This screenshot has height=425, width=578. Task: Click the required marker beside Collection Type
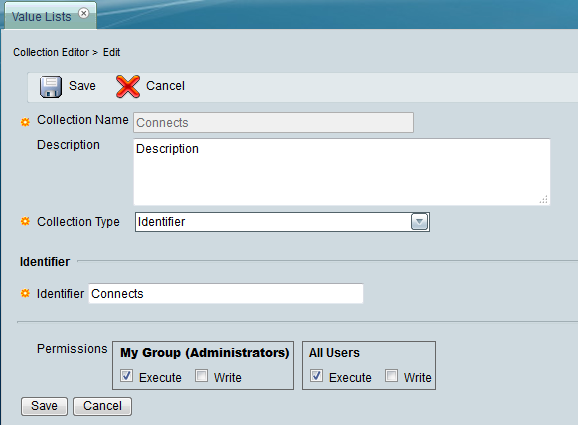[25, 221]
